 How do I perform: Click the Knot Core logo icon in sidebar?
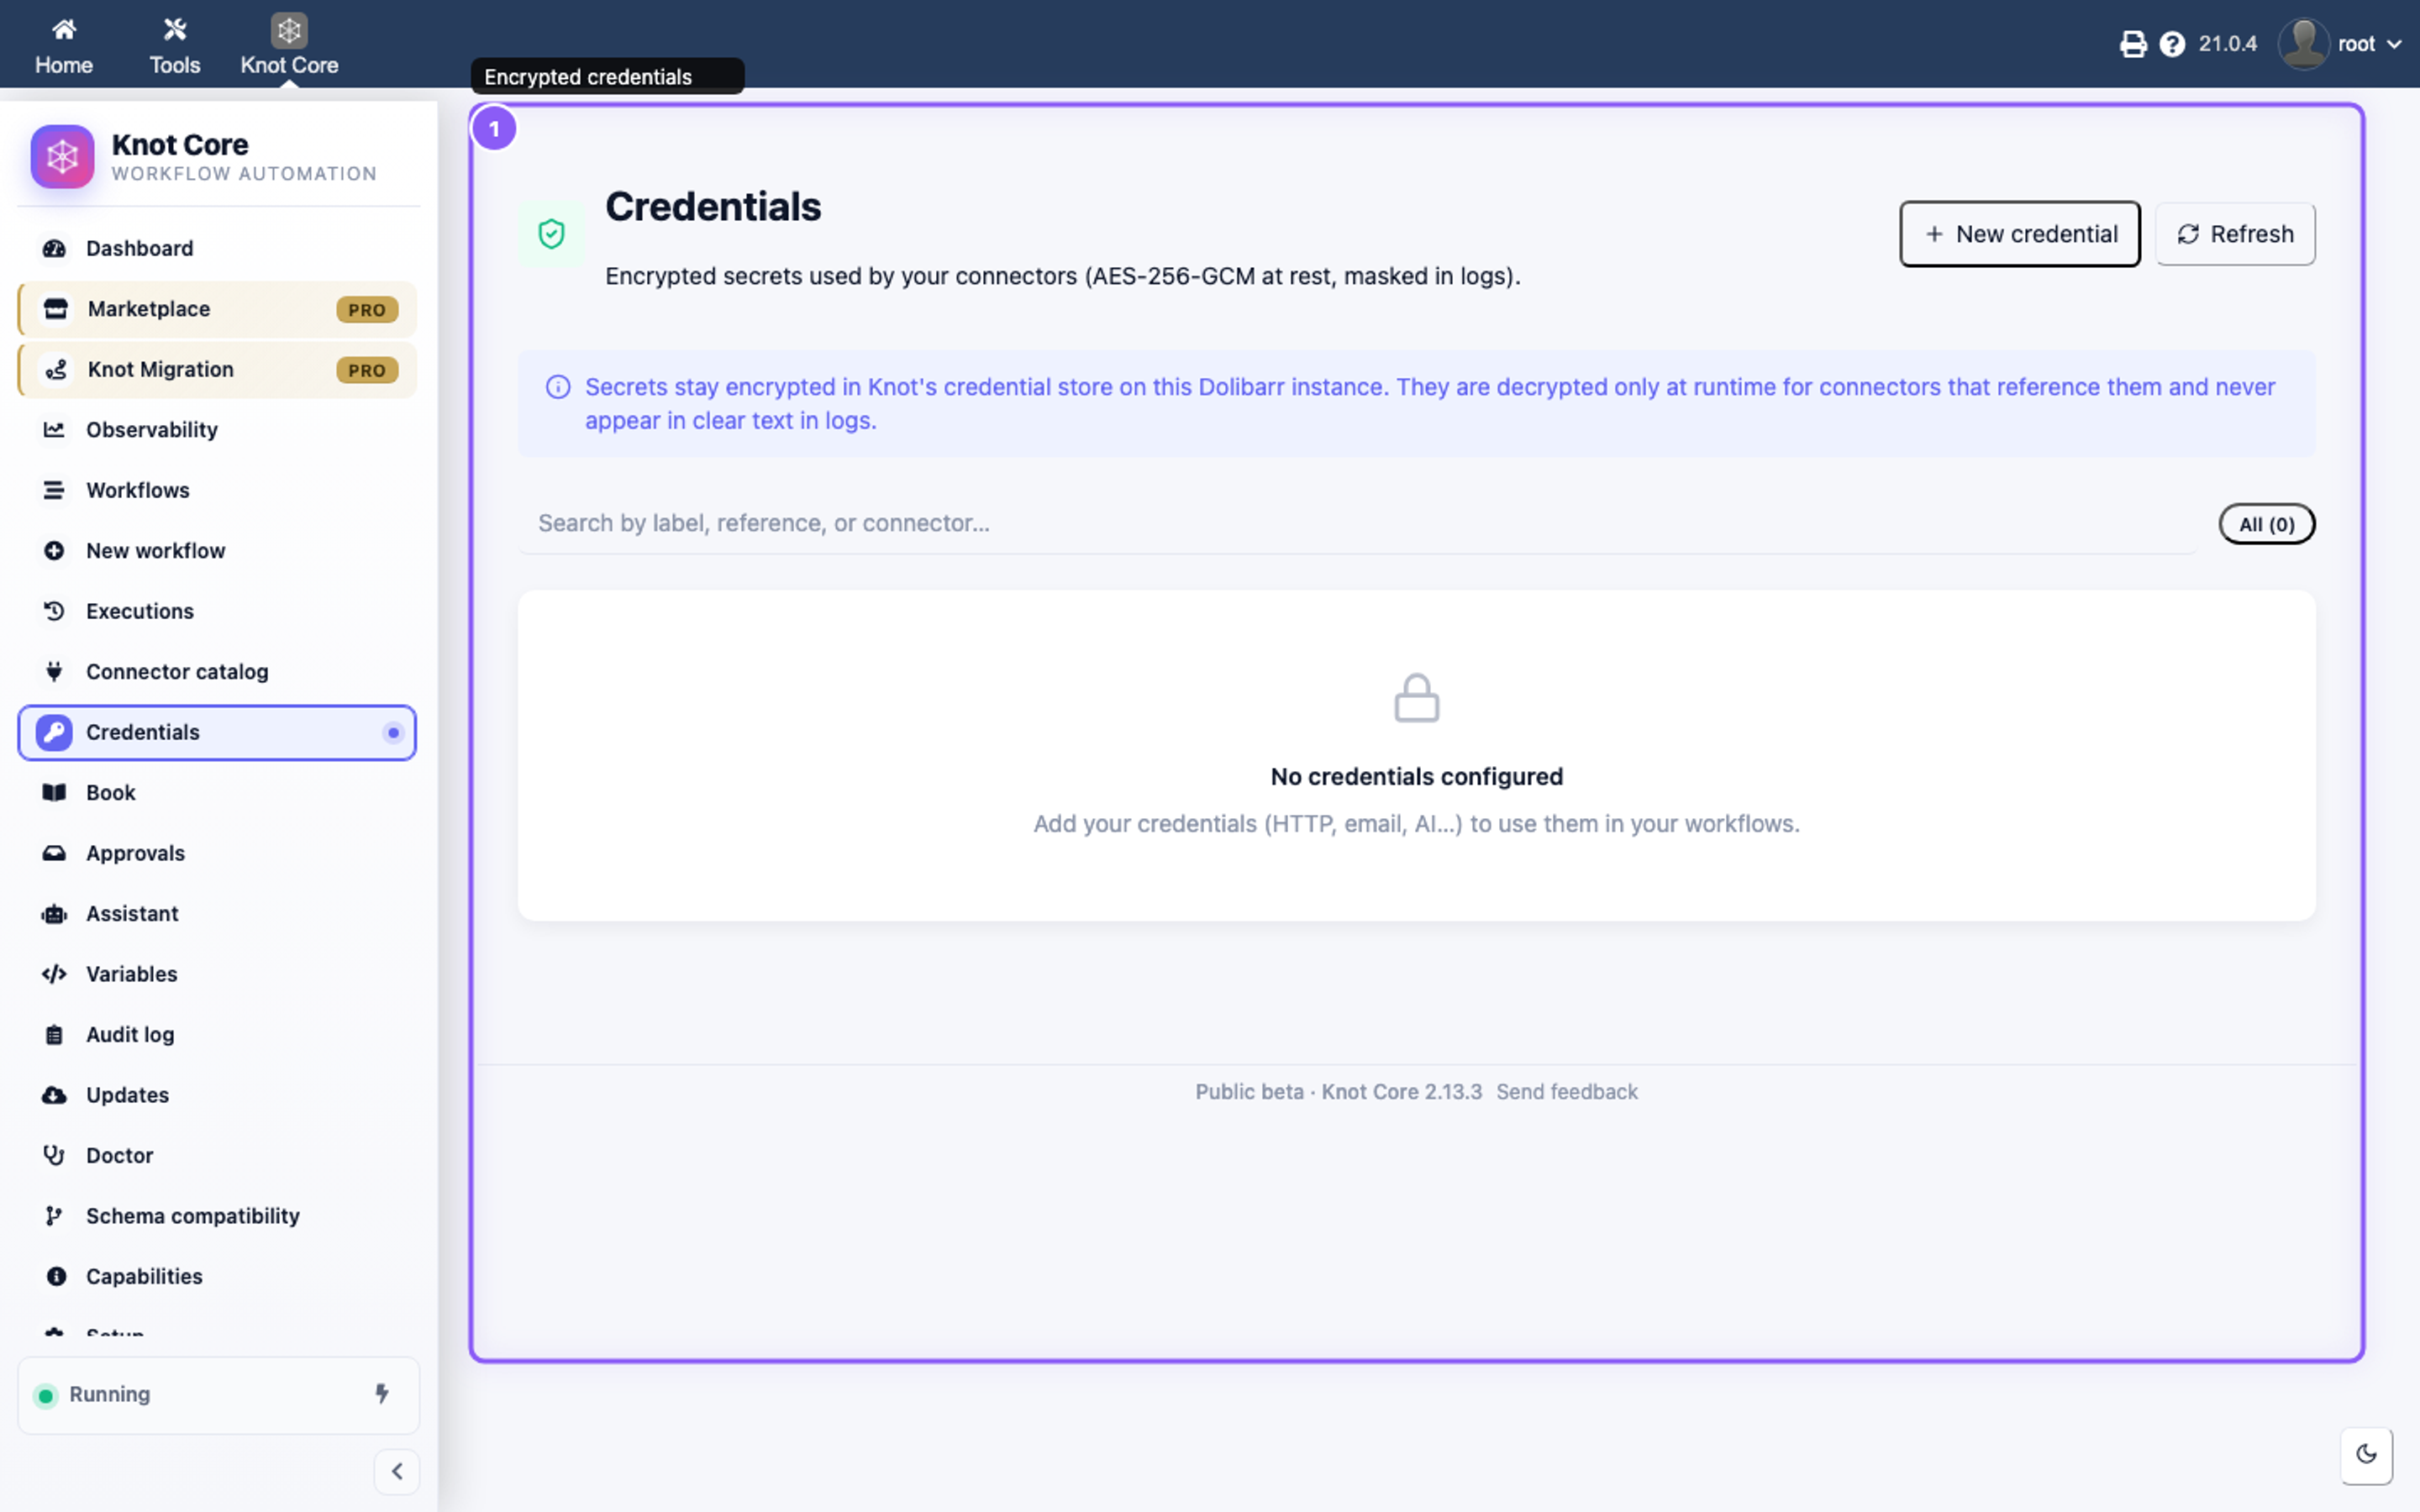62,156
